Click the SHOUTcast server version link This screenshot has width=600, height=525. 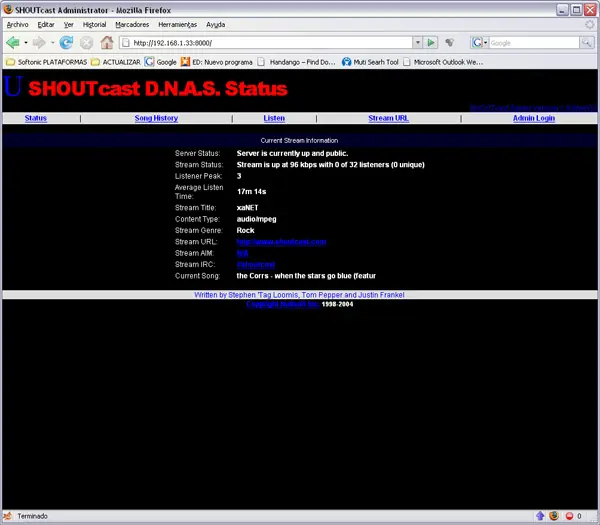point(533,108)
